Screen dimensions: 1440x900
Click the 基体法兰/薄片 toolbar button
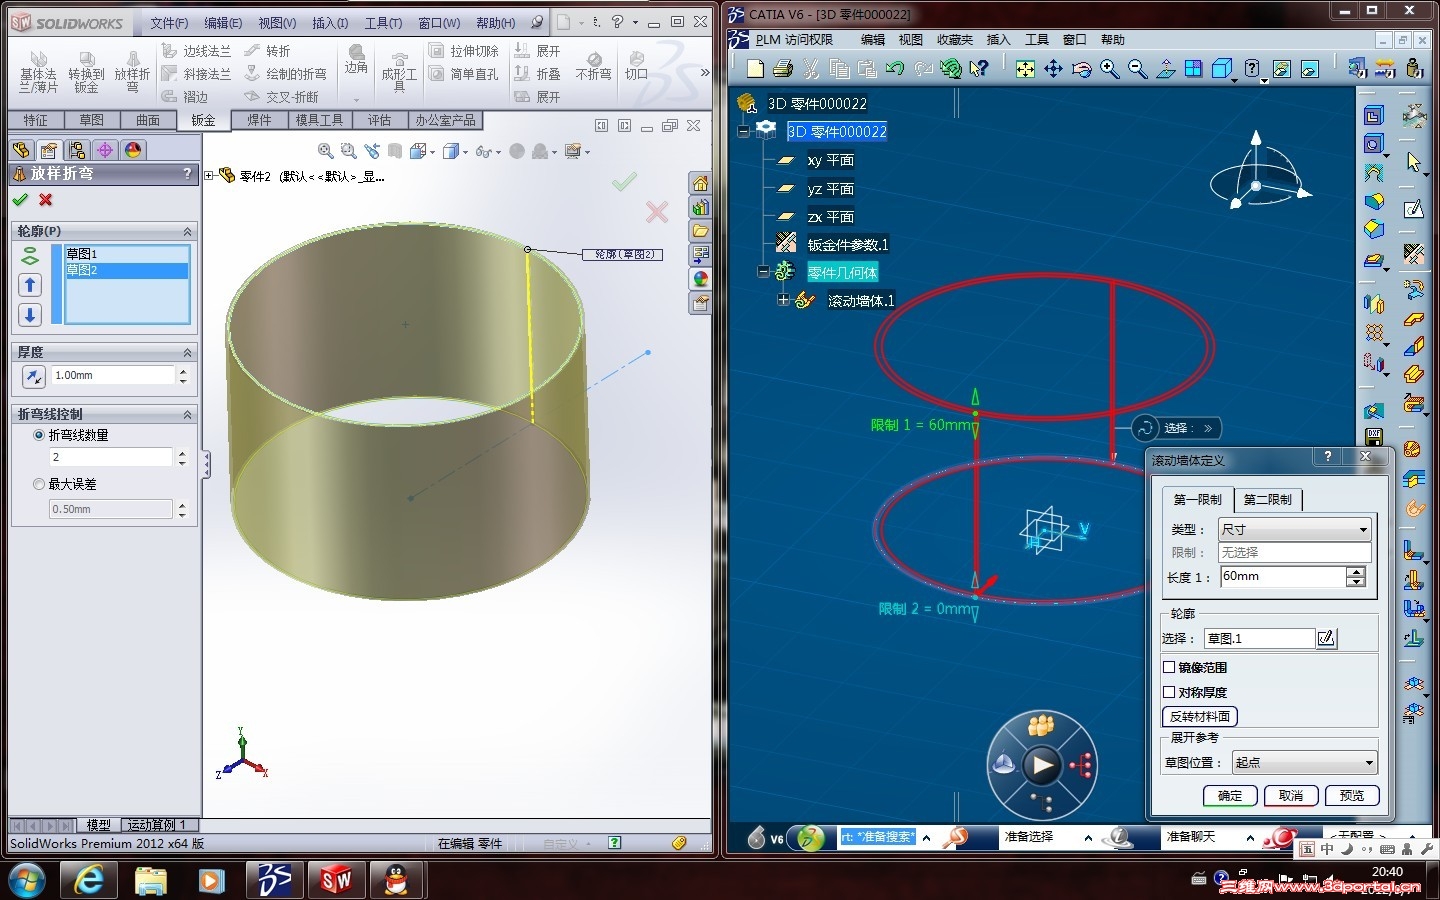[x=38, y=70]
